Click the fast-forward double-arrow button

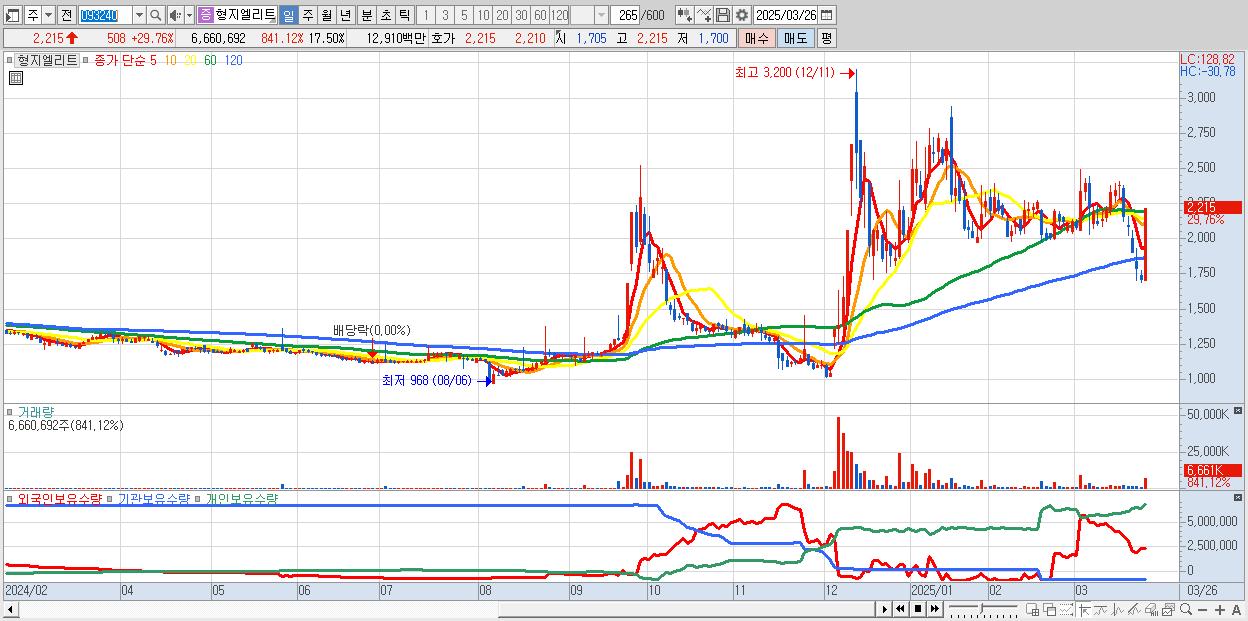pos(935,609)
